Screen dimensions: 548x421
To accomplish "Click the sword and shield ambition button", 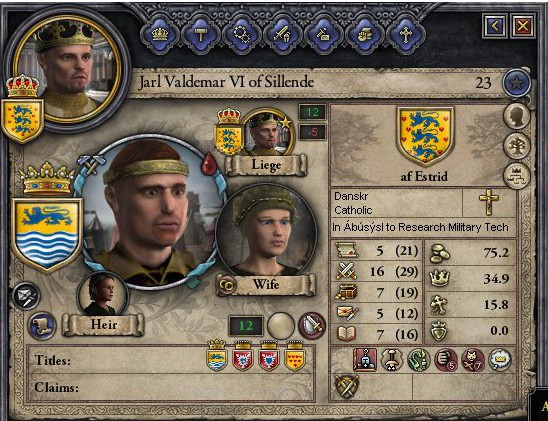I will pos(312,326).
